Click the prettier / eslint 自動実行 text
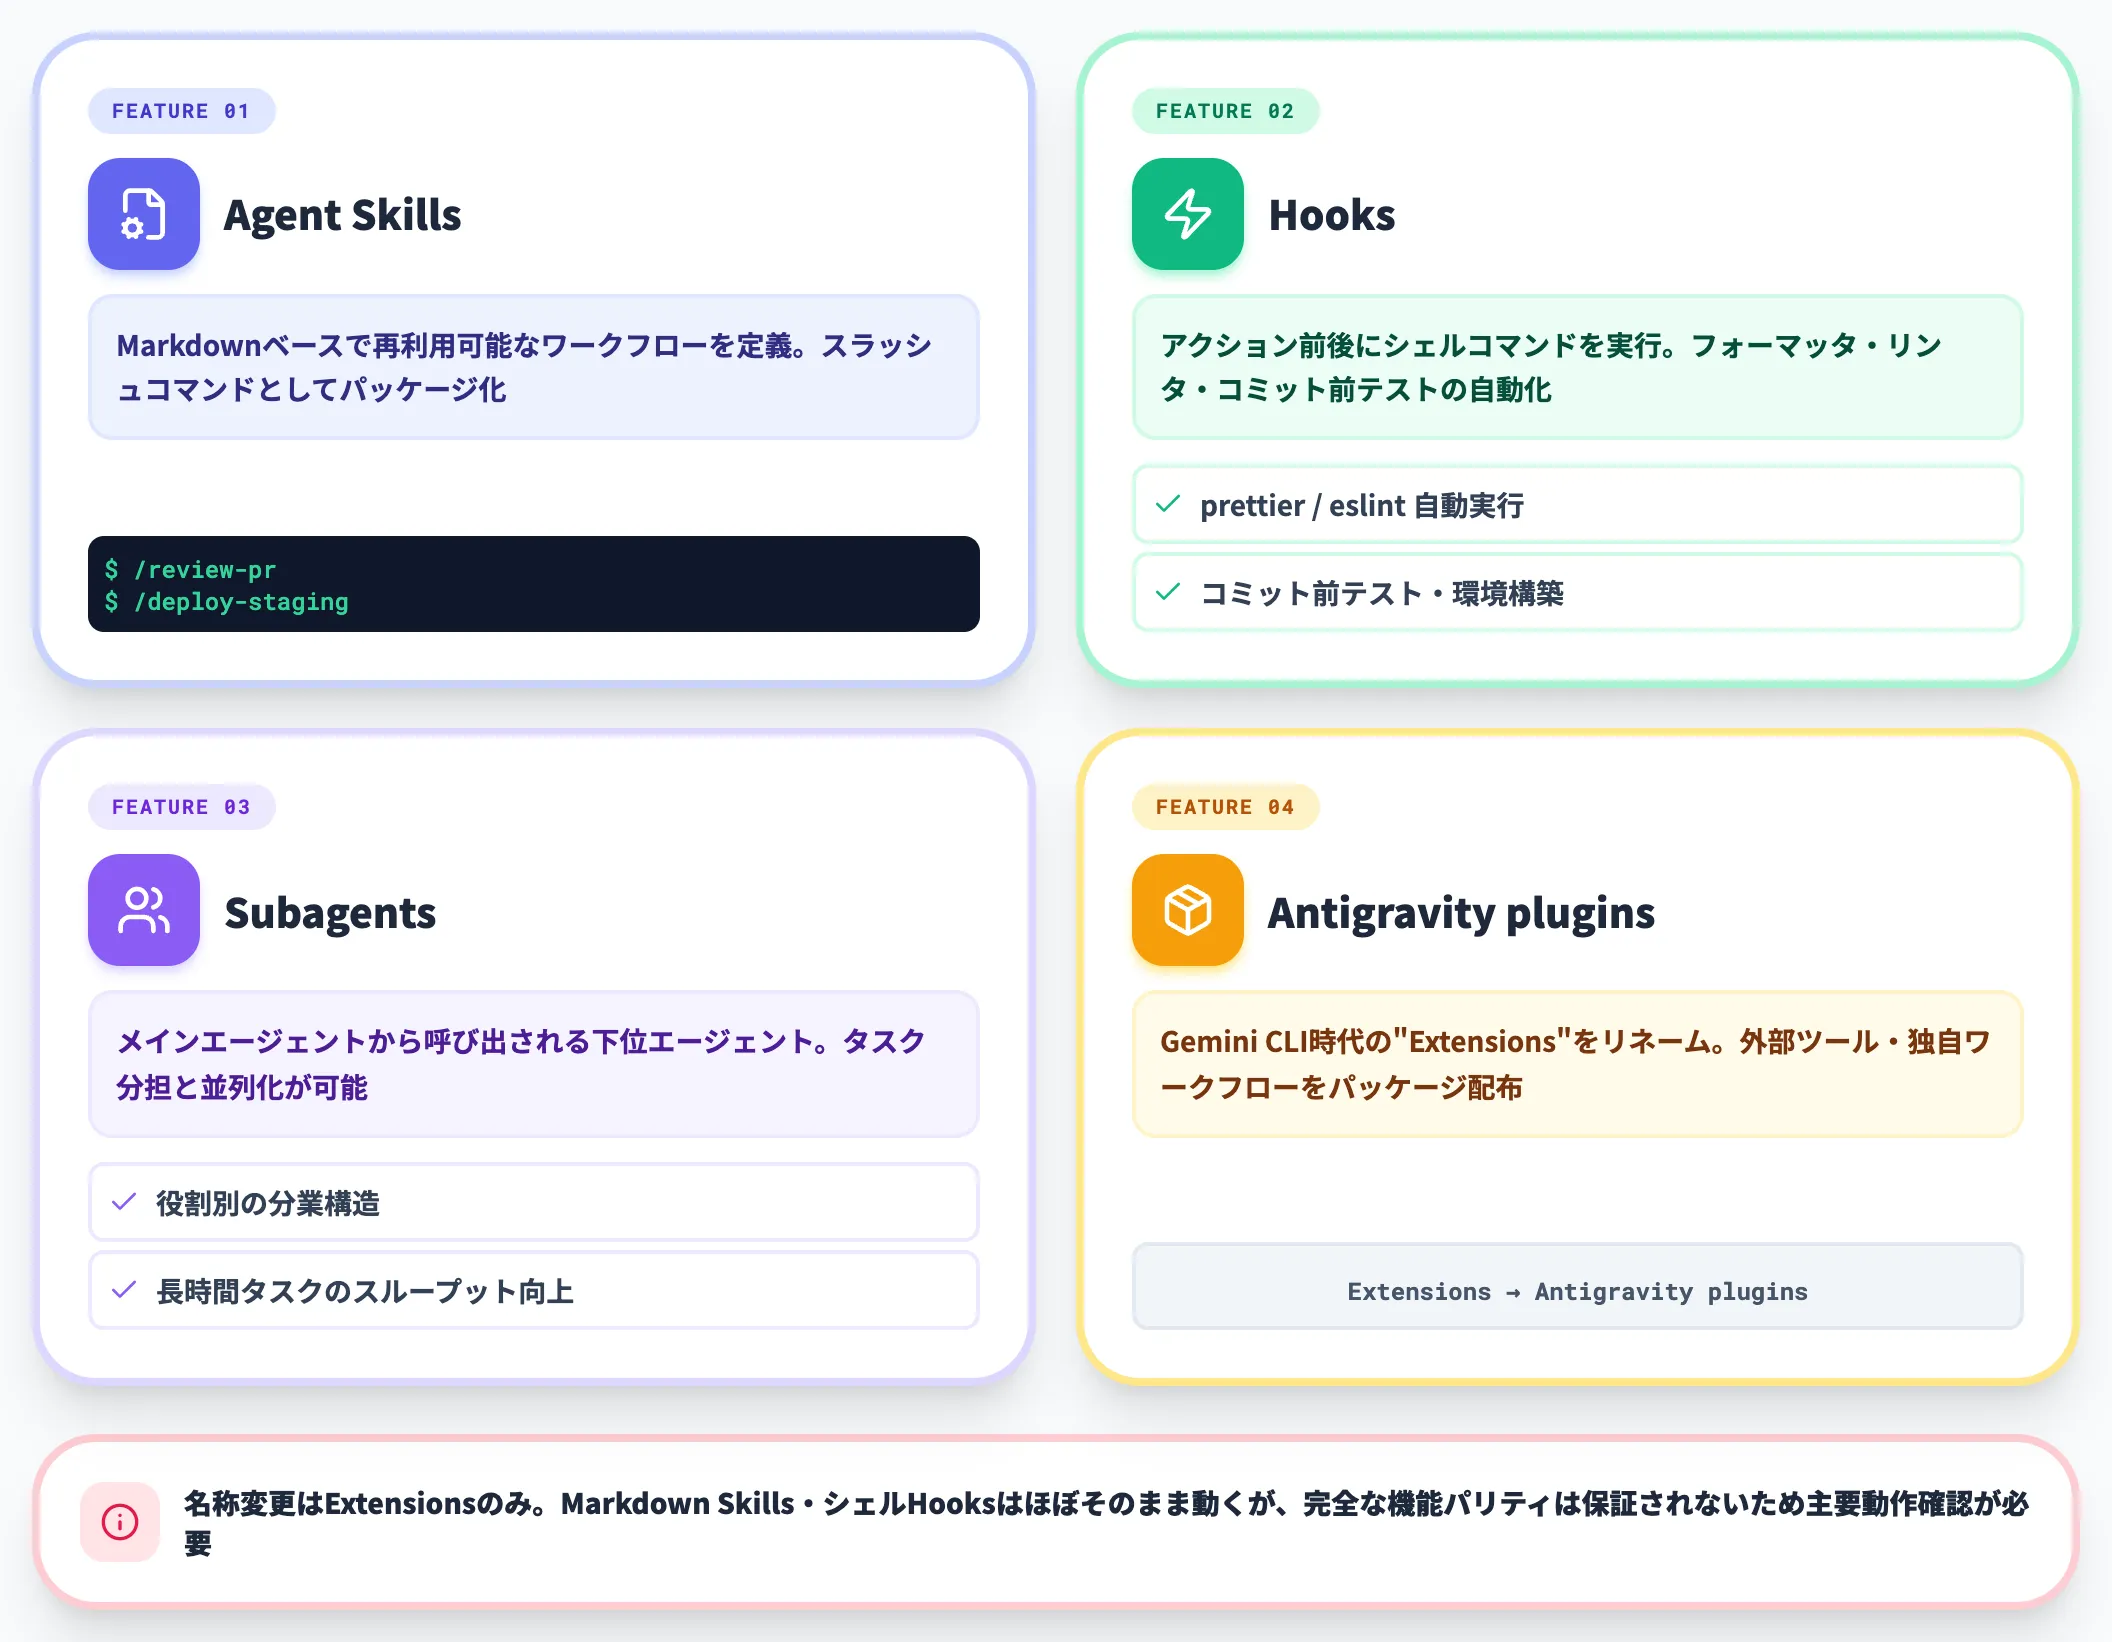The image size is (2112, 1642). click(1362, 506)
